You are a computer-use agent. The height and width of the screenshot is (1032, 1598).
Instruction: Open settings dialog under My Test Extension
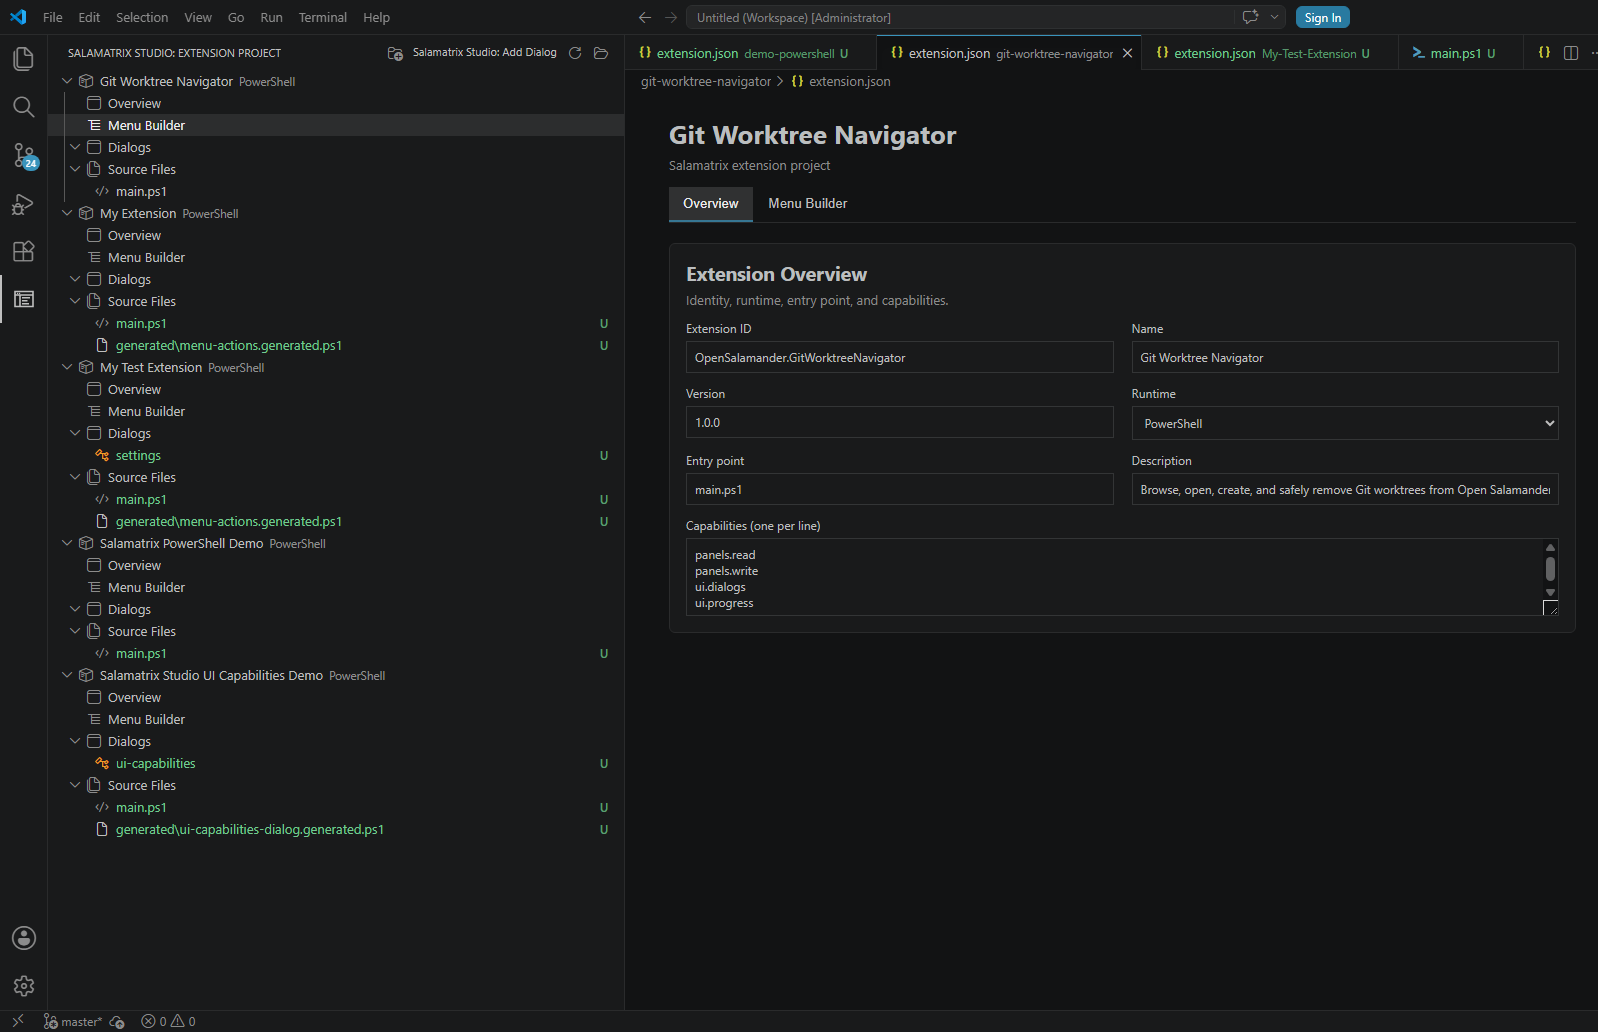[336, 455]
